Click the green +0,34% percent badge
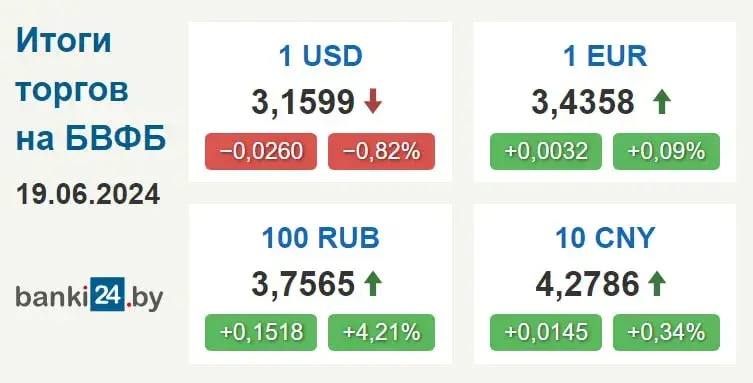This screenshot has height=383, width=753. click(667, 332)
